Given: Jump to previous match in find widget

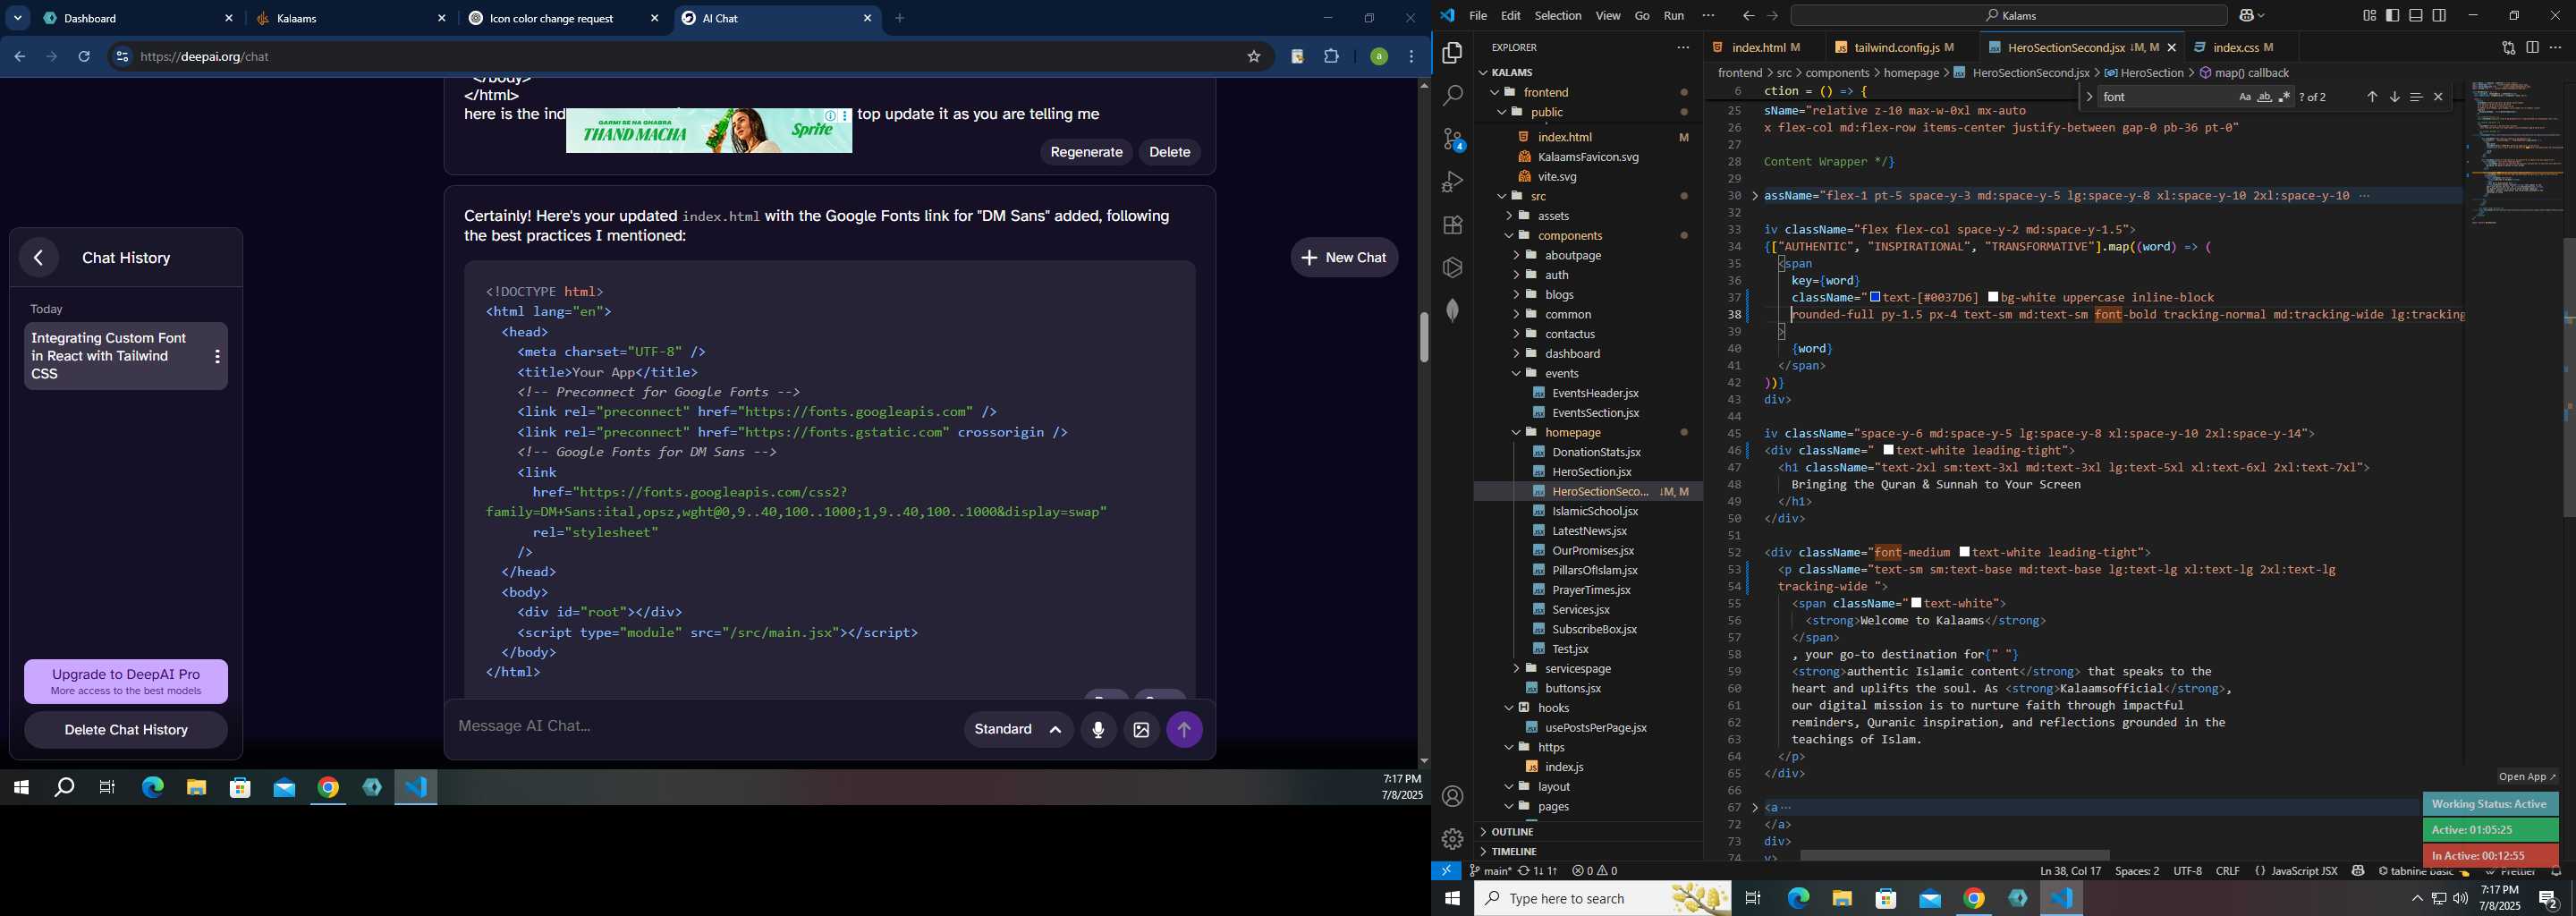Looking at the screenshot, I should pyautogui.click(x=2372, y=97).
